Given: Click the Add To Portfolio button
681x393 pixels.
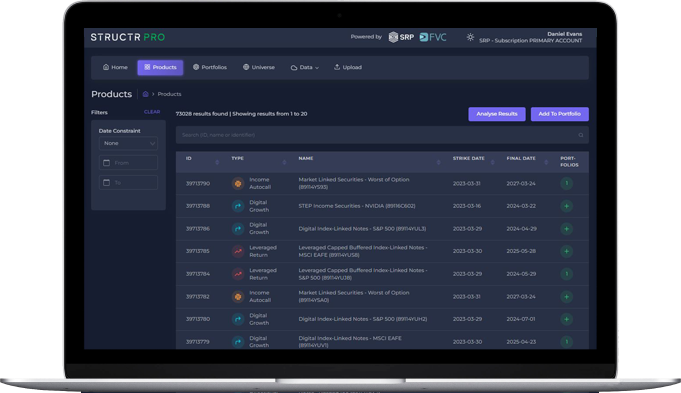Looking at the screenshot, I should (x=559, y=114).
